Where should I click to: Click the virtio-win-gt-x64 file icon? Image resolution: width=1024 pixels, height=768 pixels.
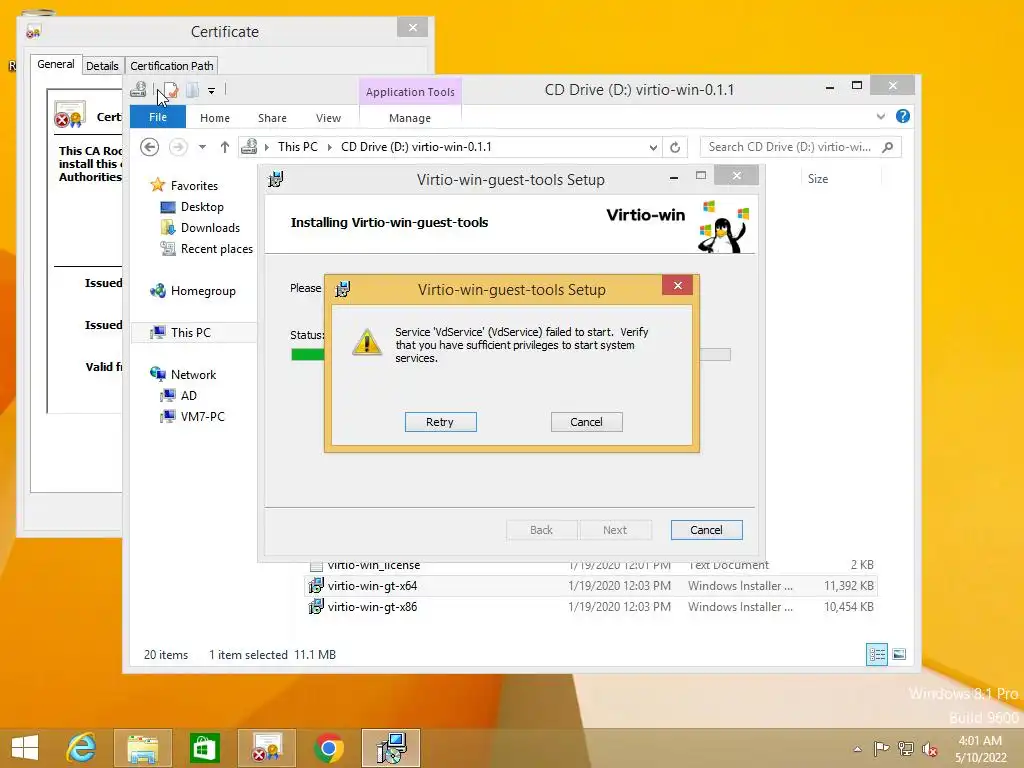(x=316, y=586)
